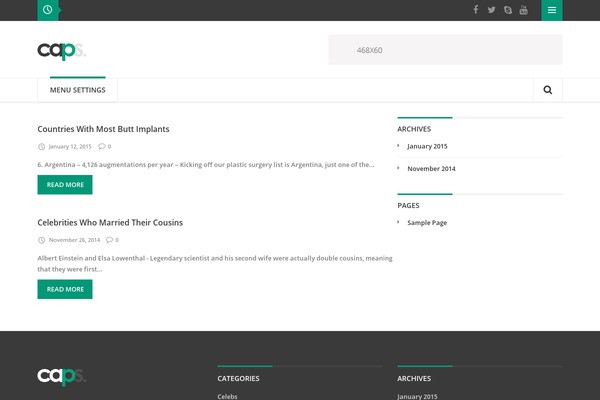Click the caps logo in footer

point(62,376)
